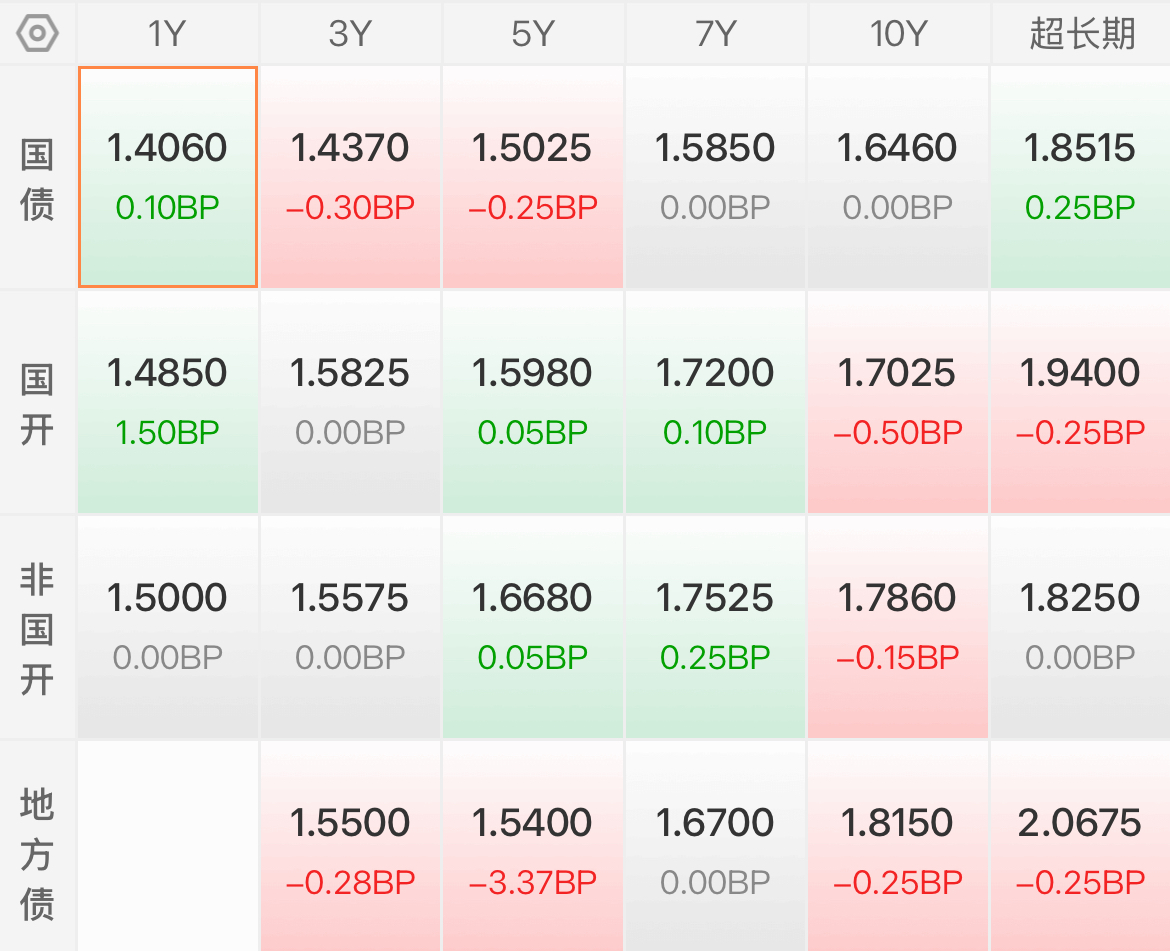The height and width of the screenshot is (951, 1170).
Task: Open 国债 3Y cell showing 1.4370
Action: pos(351,178)
